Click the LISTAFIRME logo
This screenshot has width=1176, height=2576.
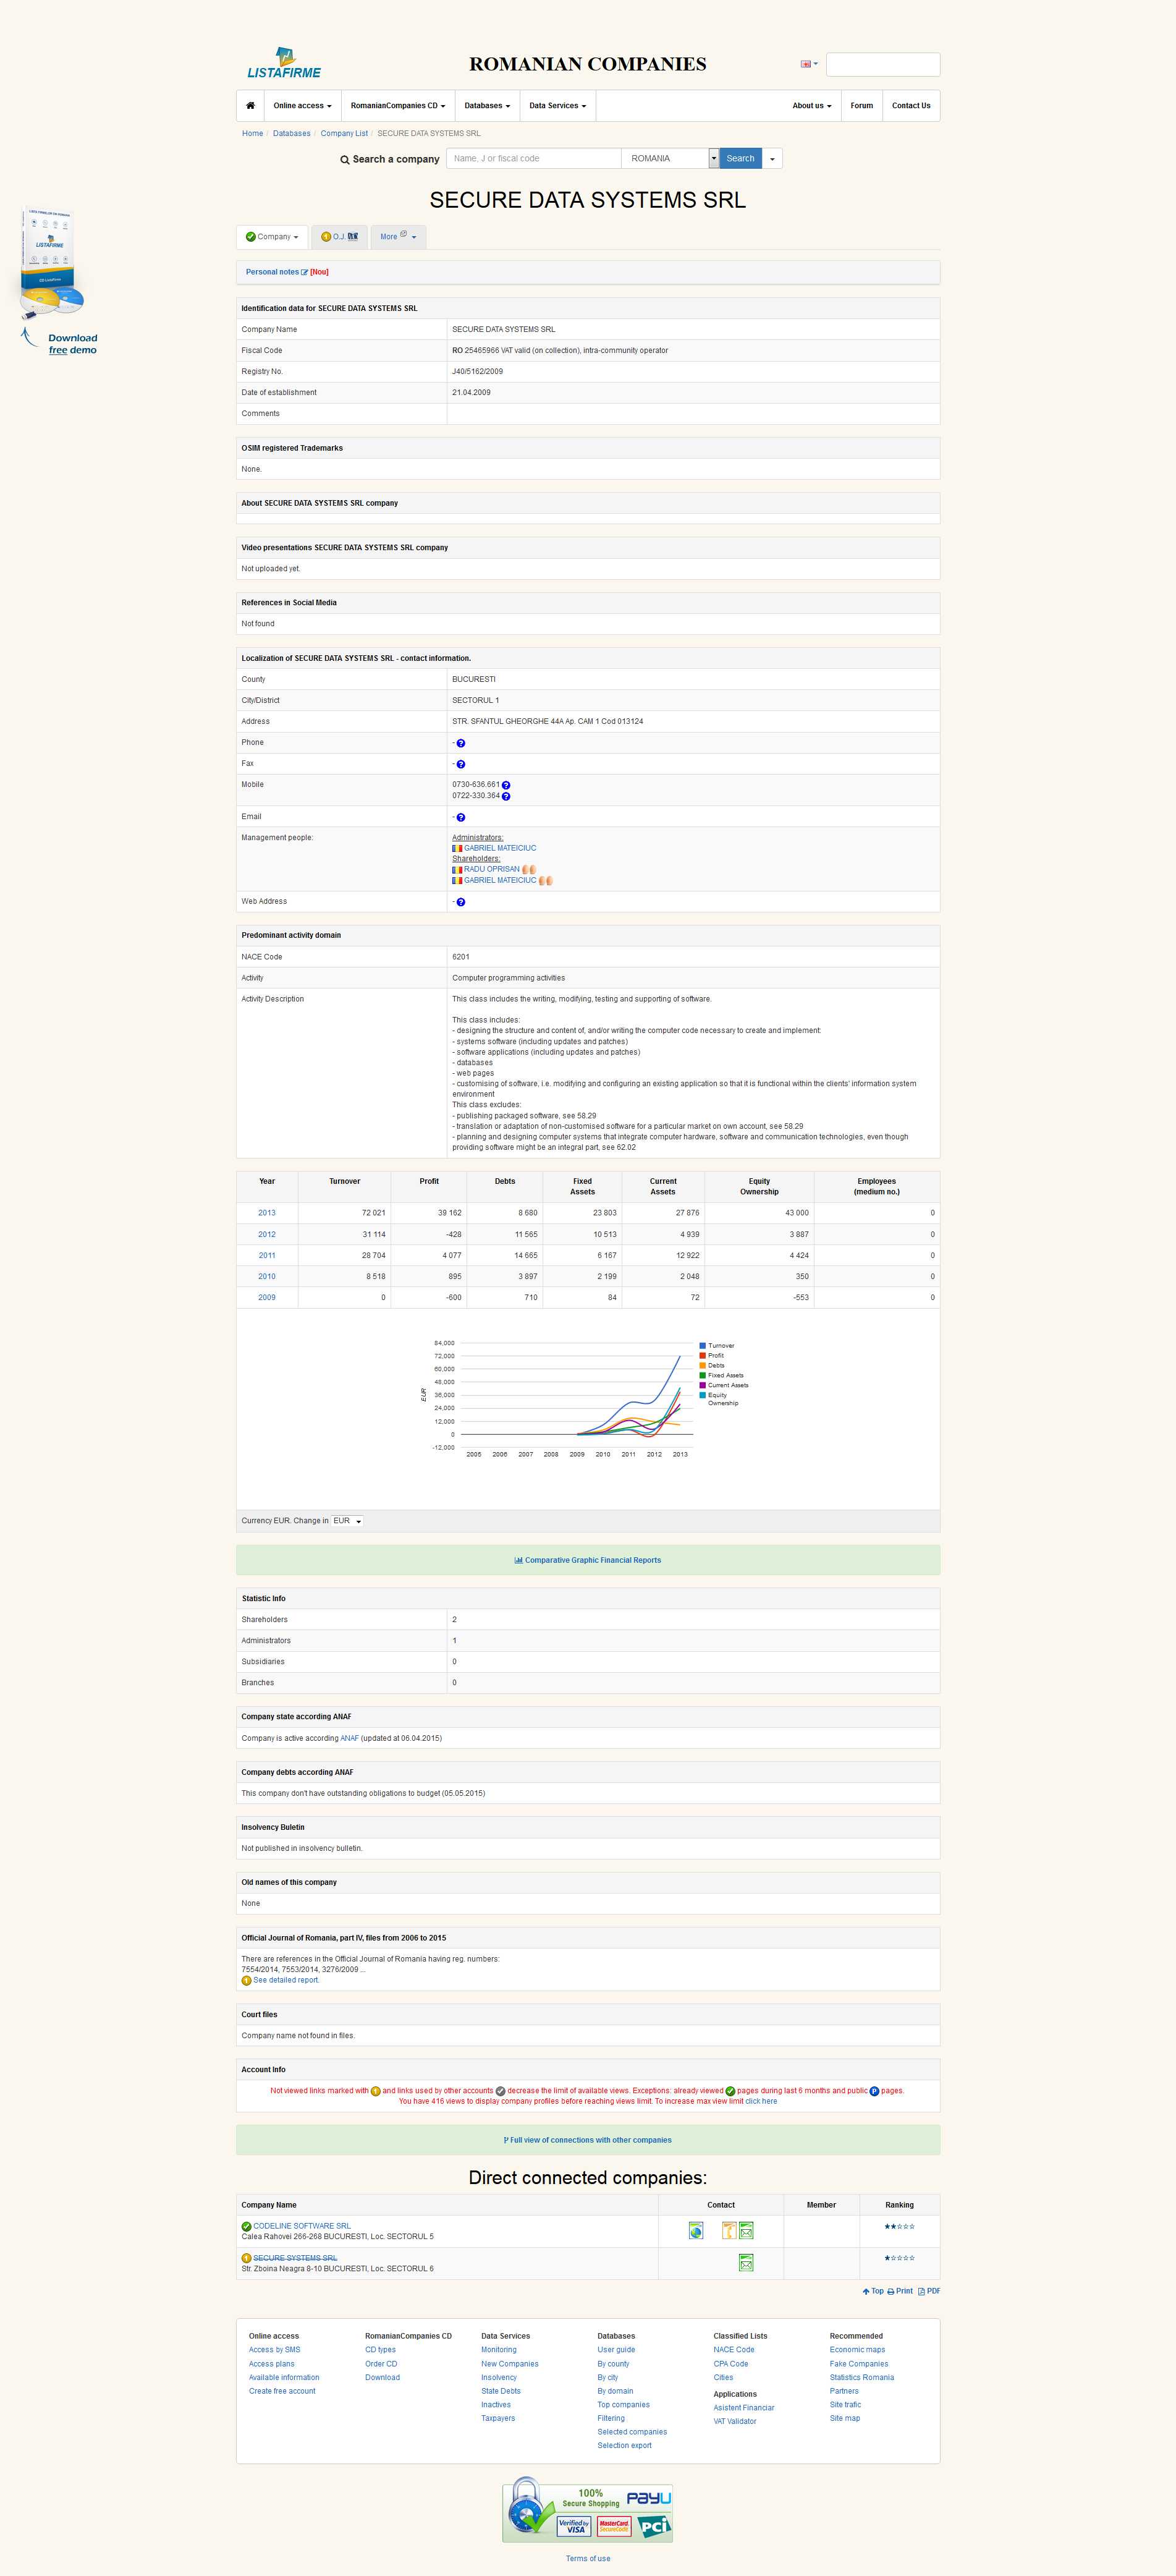coord(284,64)
